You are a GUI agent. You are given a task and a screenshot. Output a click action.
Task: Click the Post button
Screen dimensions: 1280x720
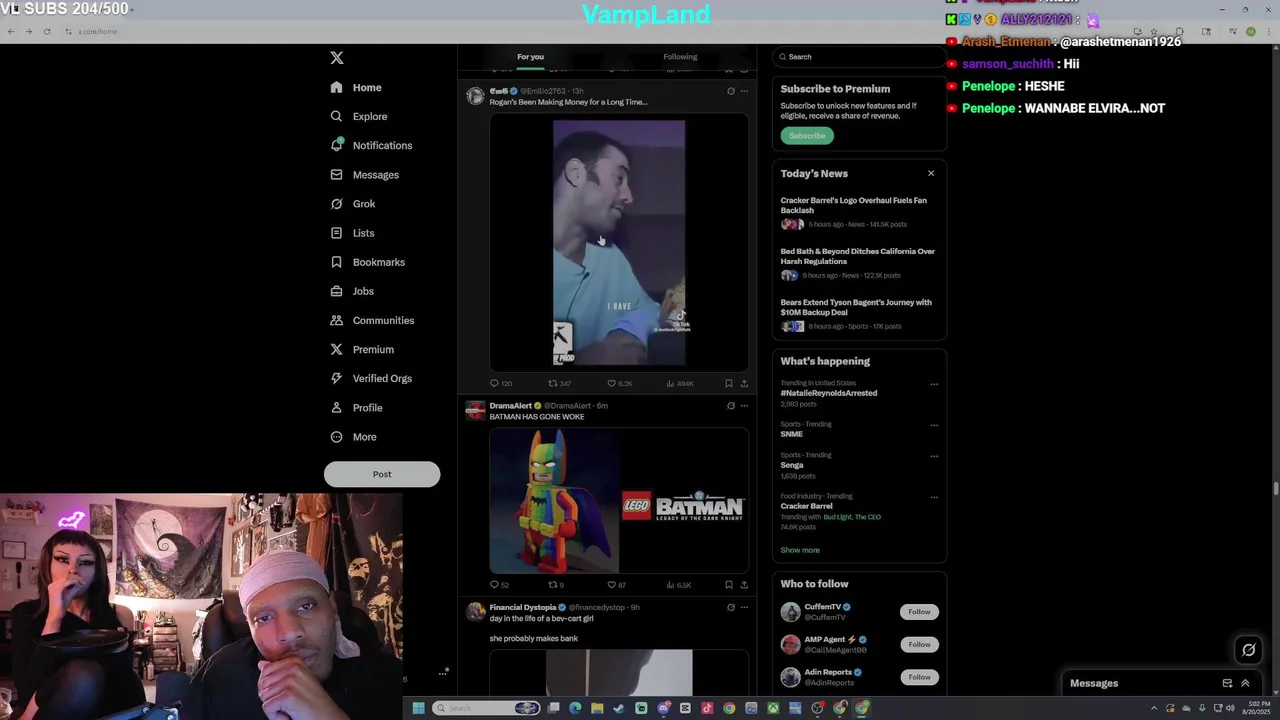tap(382, 474)
